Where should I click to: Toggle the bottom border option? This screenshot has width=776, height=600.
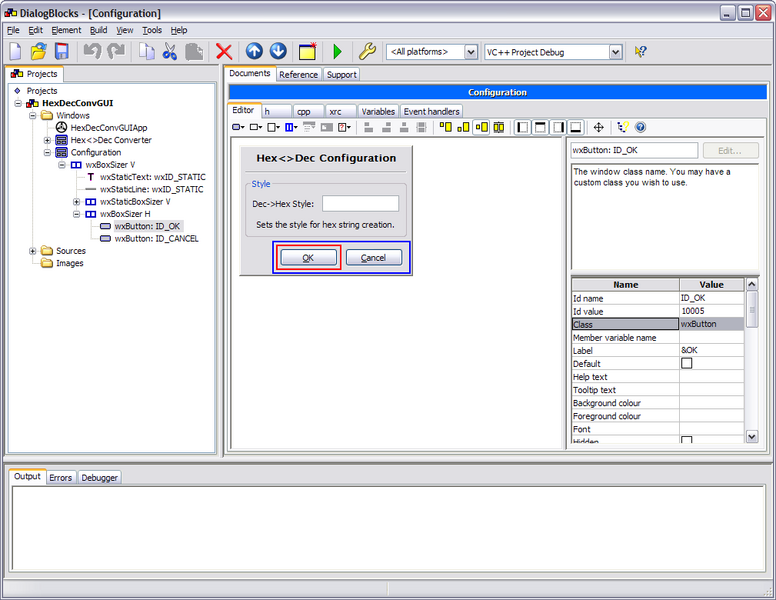[576, 127]
